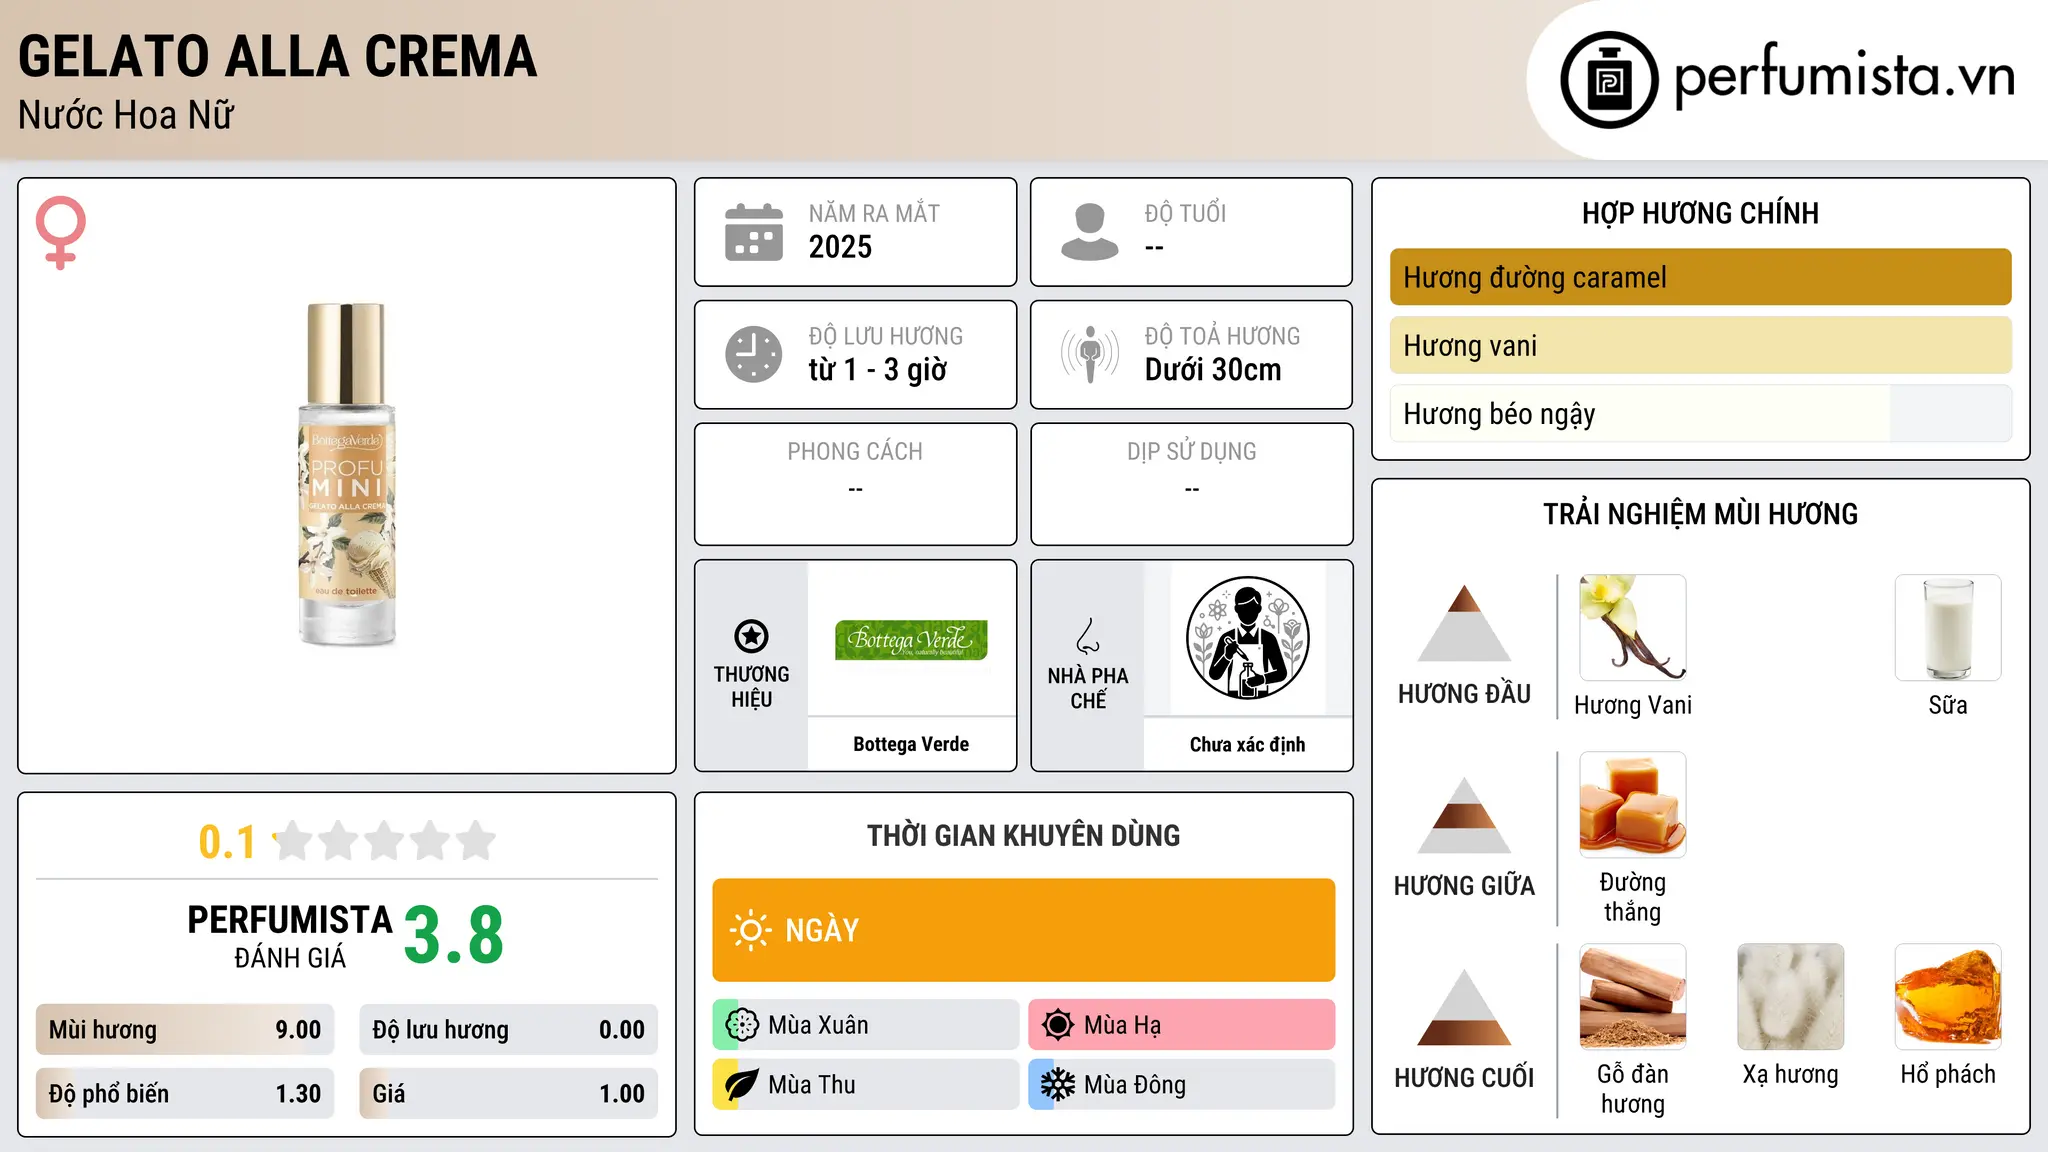Screen dimensions: 2048x1152
Task: Click the GELATO ALLA CREMA title
Action: point(278,56)
